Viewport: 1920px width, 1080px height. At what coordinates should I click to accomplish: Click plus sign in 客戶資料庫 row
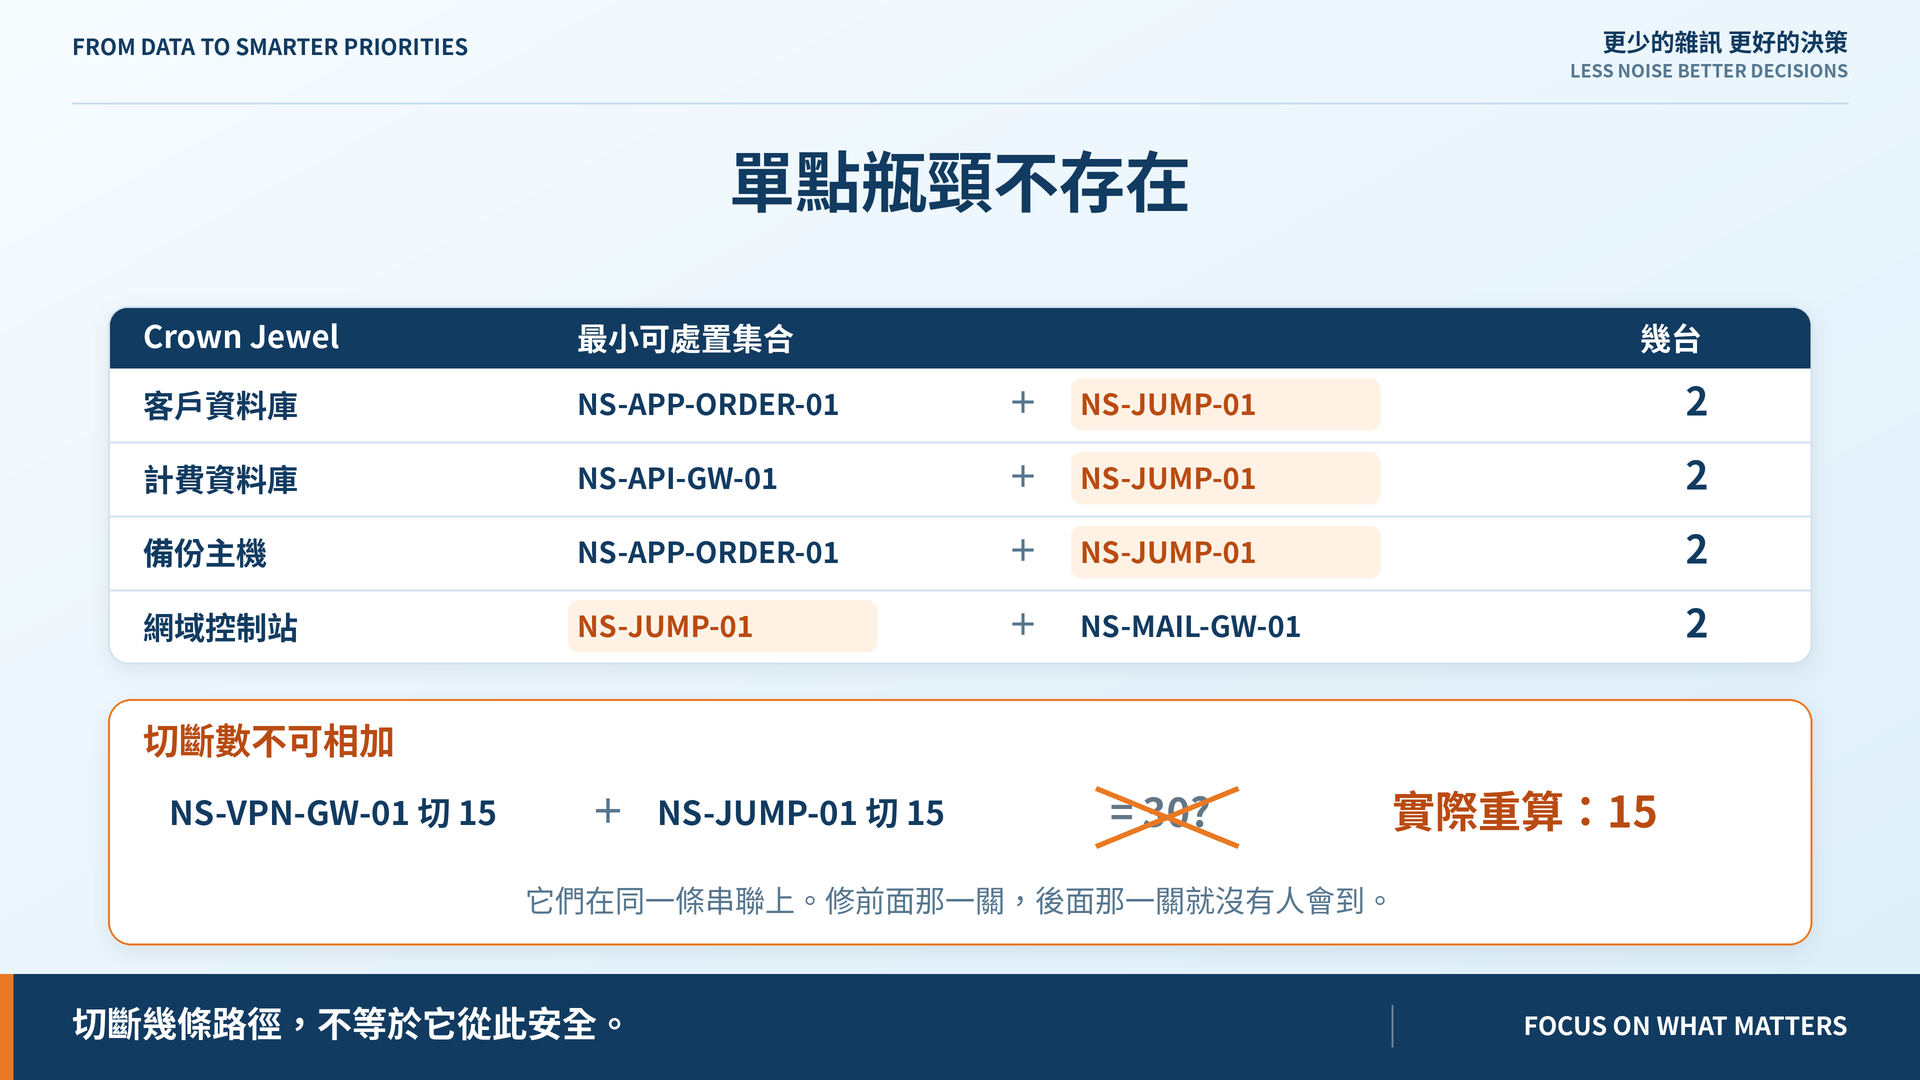[x=1022, y=402]
